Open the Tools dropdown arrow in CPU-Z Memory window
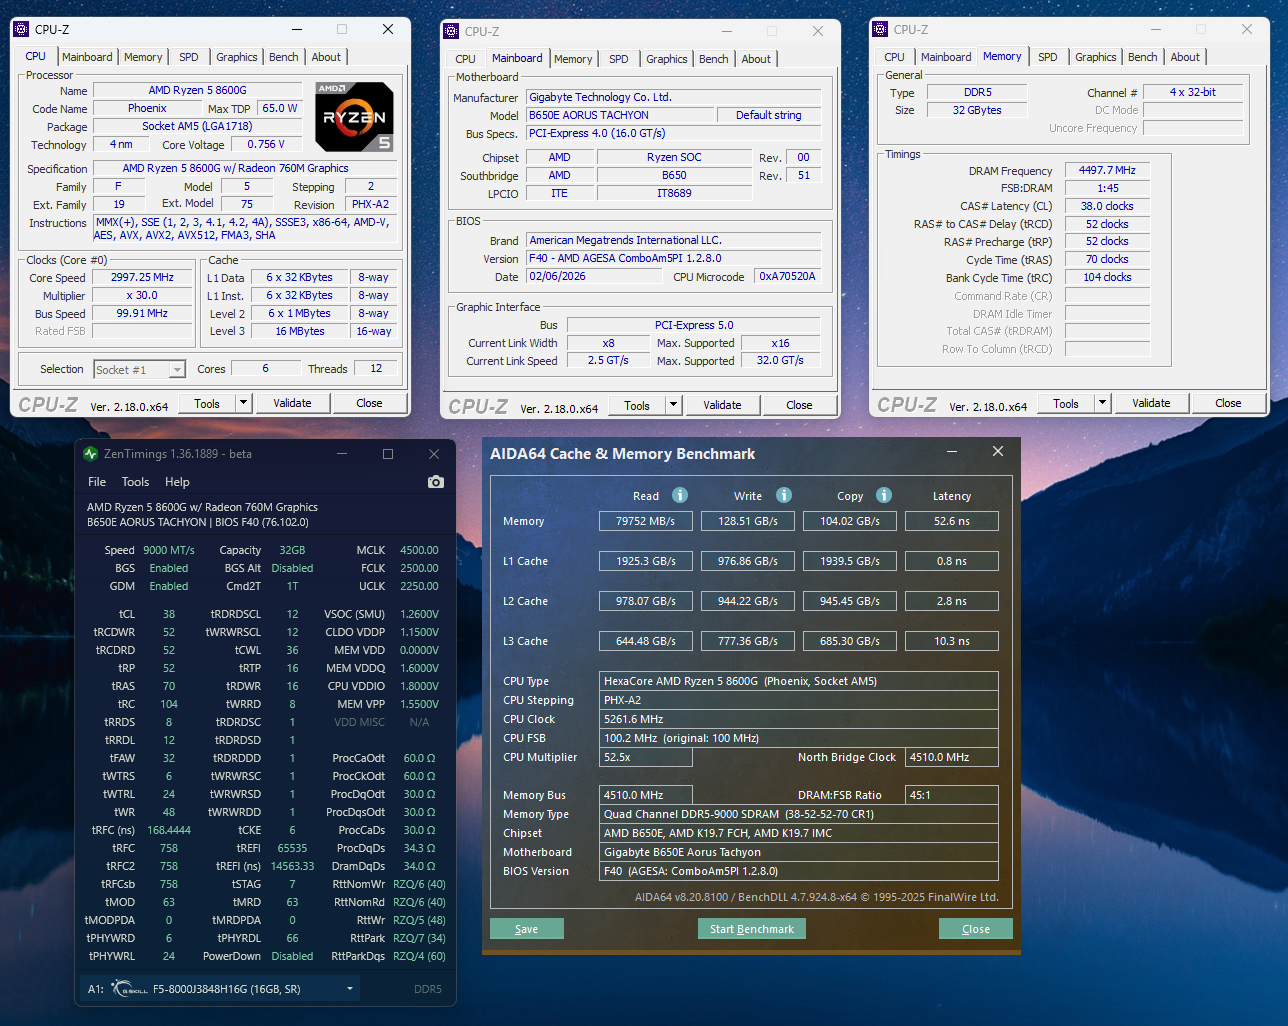This screenshot has width=1288, height=1026. point(1103,403)
